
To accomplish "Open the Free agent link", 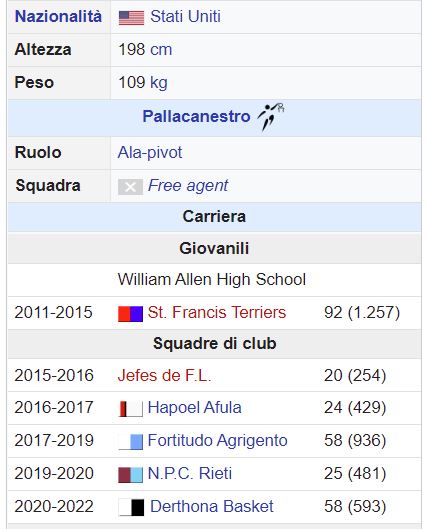I will pos(188,186).
